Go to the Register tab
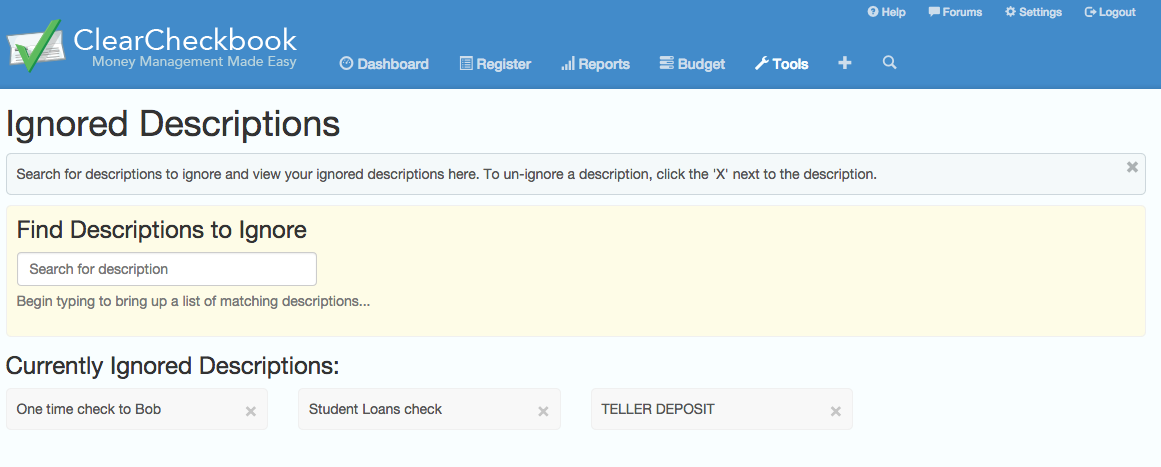The image size is (1161, 467). (x=495, y=64)
